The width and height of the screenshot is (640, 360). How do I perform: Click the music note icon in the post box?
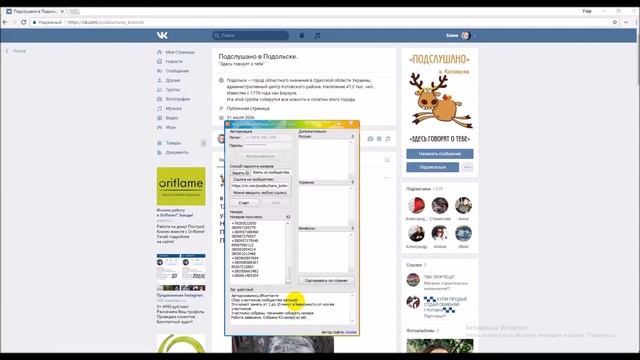tap(388, 139)
